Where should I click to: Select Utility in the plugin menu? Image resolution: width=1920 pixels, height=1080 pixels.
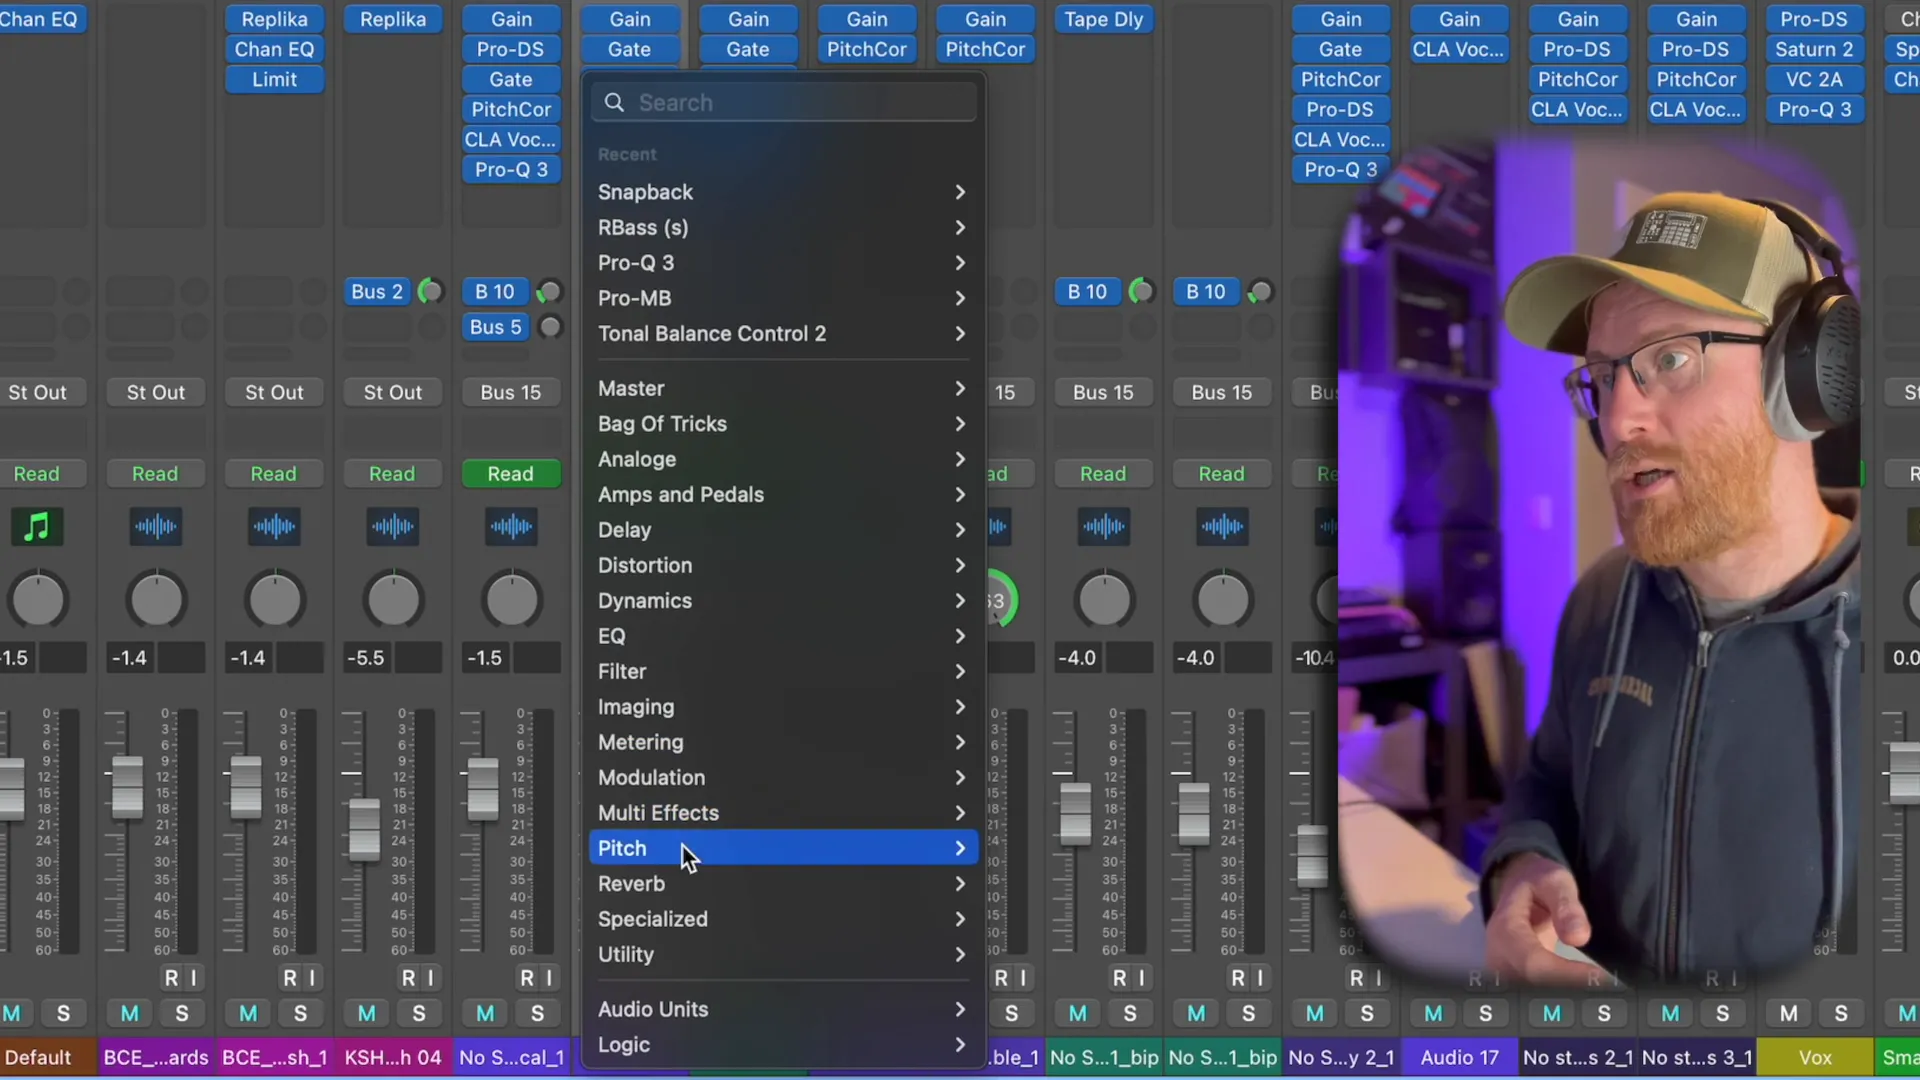(783, 955)
